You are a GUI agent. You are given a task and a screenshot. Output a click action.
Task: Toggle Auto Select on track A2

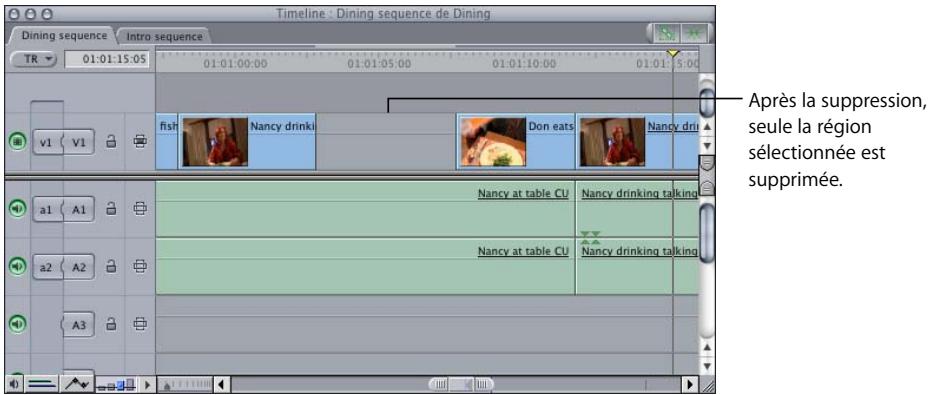point(140,267)
